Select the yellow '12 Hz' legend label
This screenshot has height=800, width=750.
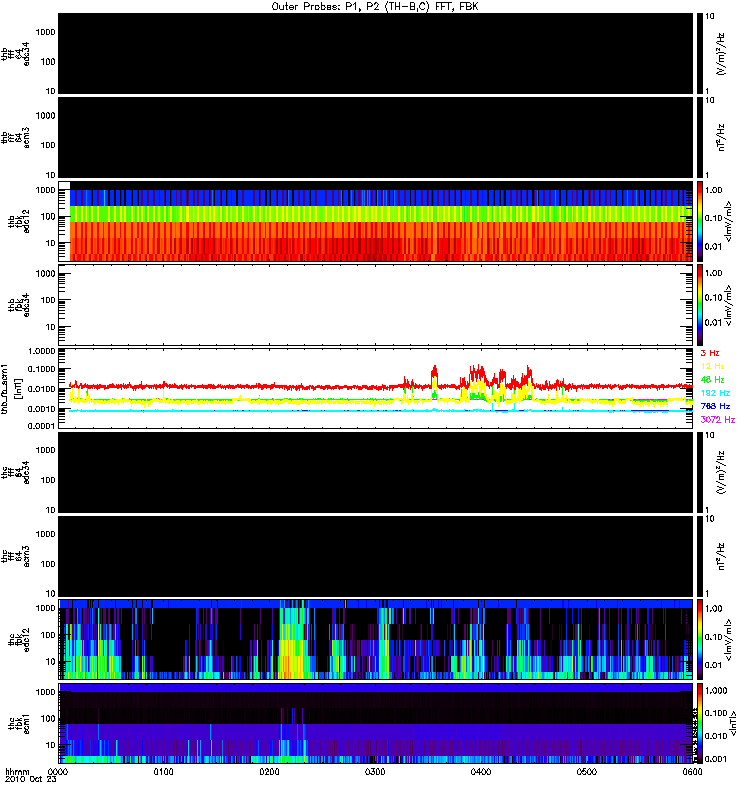(712, 366)
